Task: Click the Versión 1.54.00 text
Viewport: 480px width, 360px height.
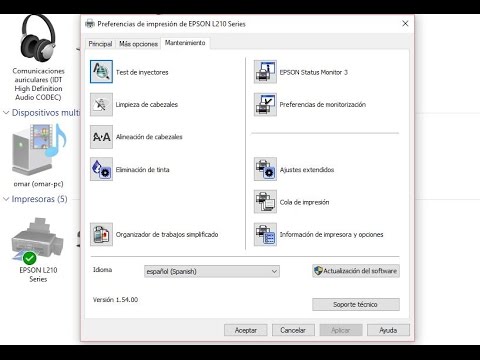Action: coord(115,300)
